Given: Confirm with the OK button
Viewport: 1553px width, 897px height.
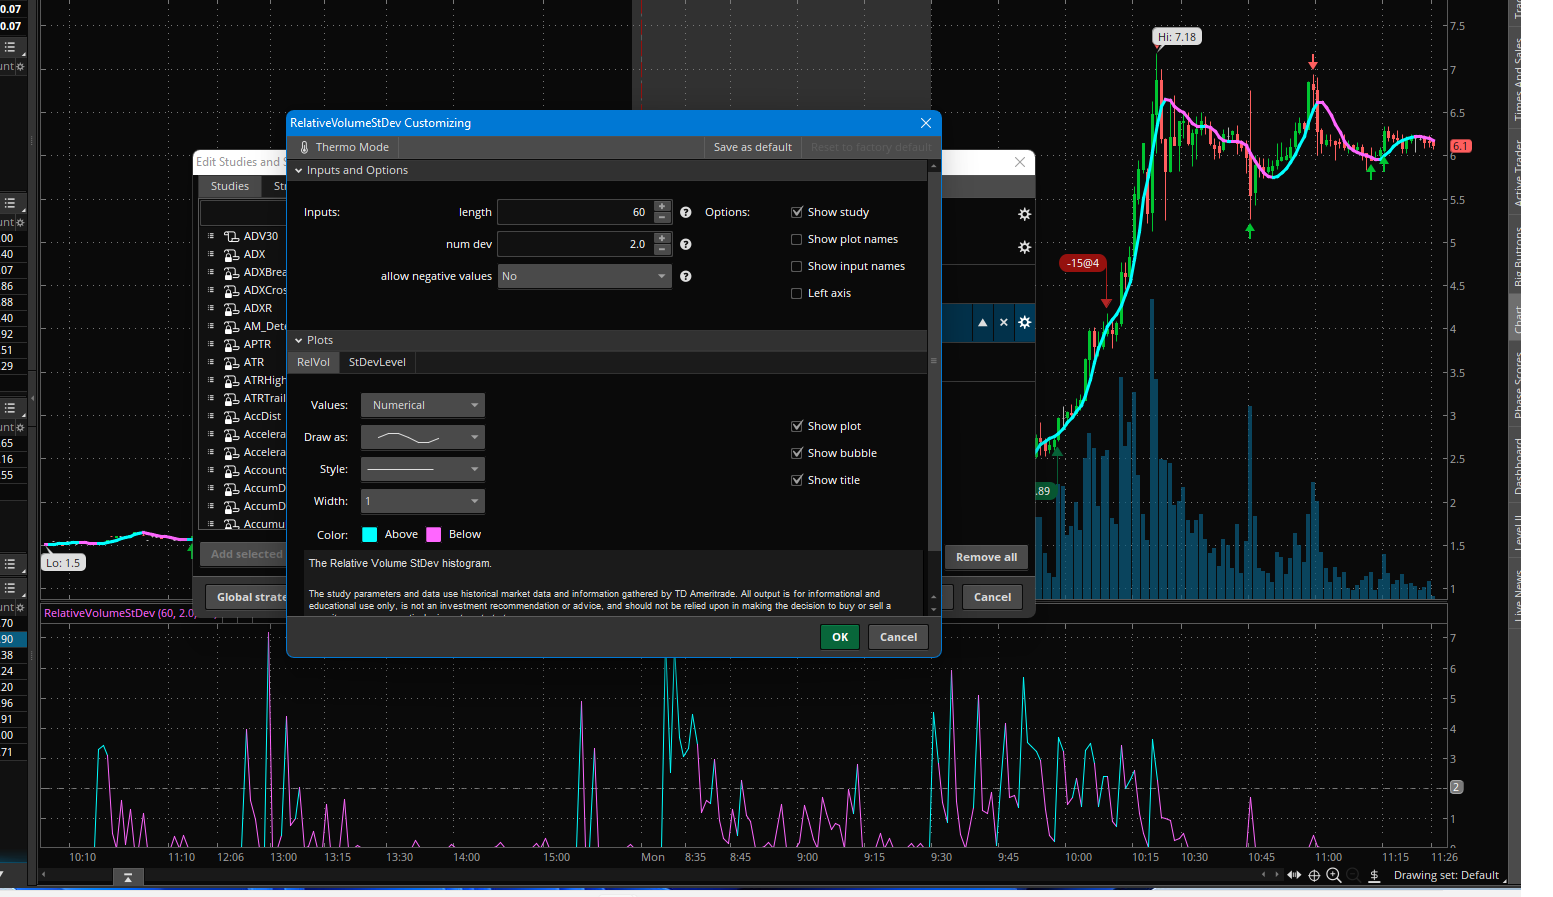Looking at the screenshot, I should coord(840,637).
